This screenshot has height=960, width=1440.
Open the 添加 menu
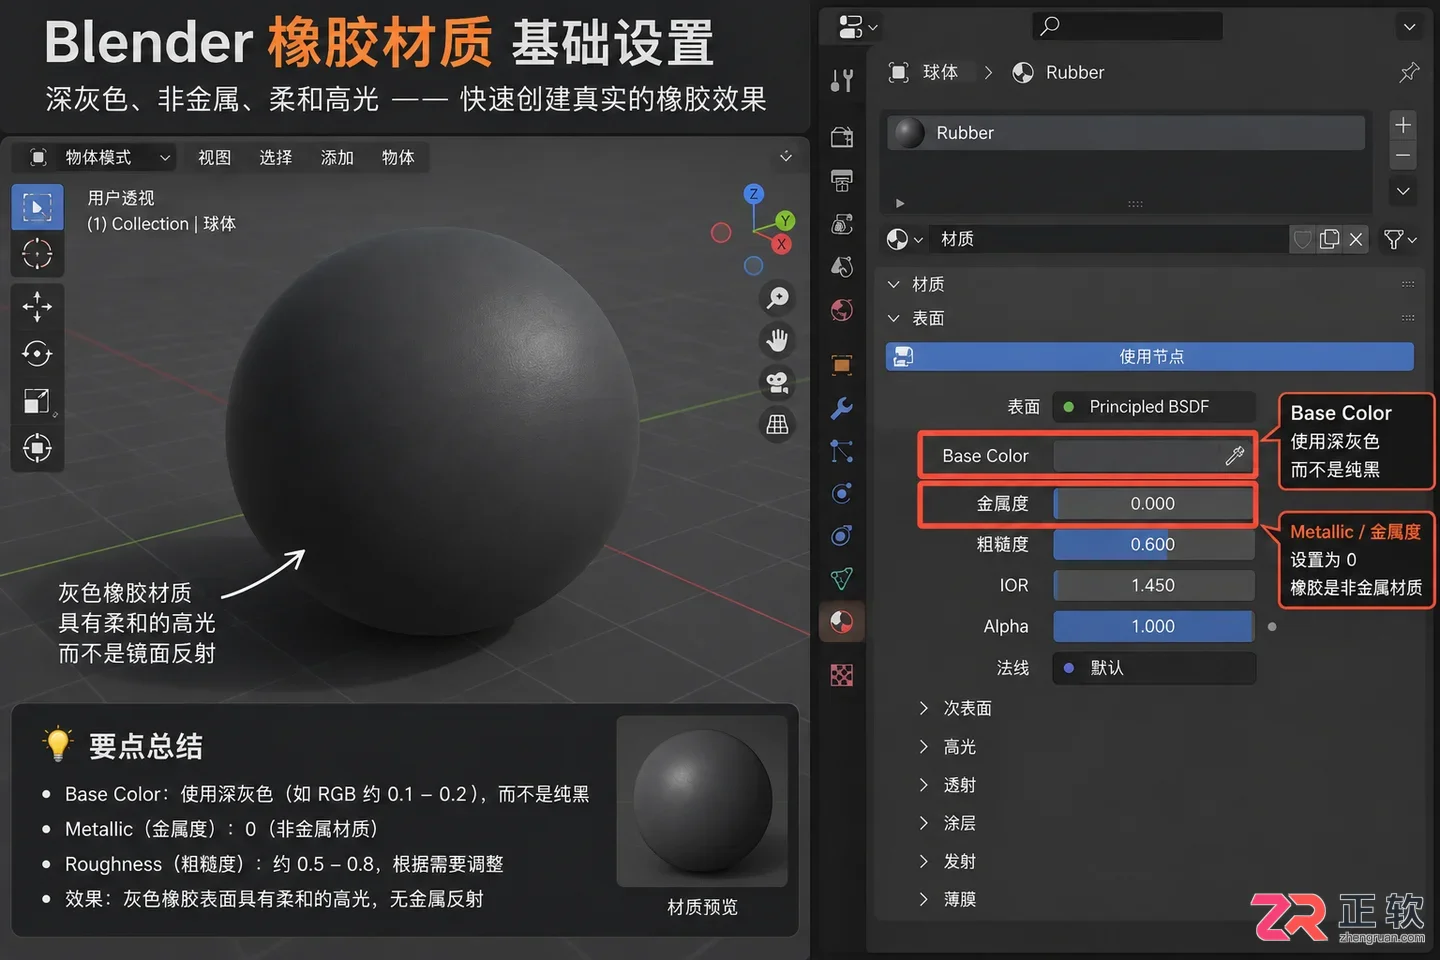(x=337, y=157)
